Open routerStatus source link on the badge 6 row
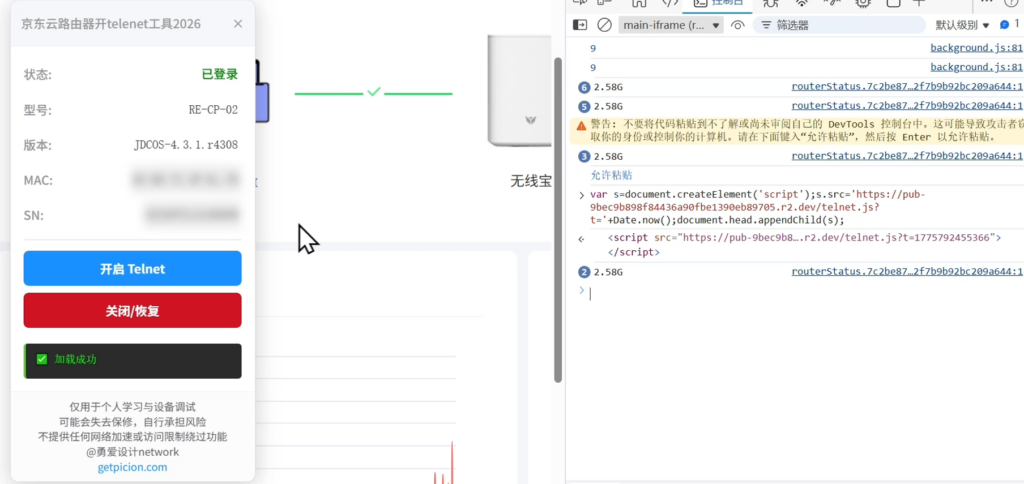 907,86
